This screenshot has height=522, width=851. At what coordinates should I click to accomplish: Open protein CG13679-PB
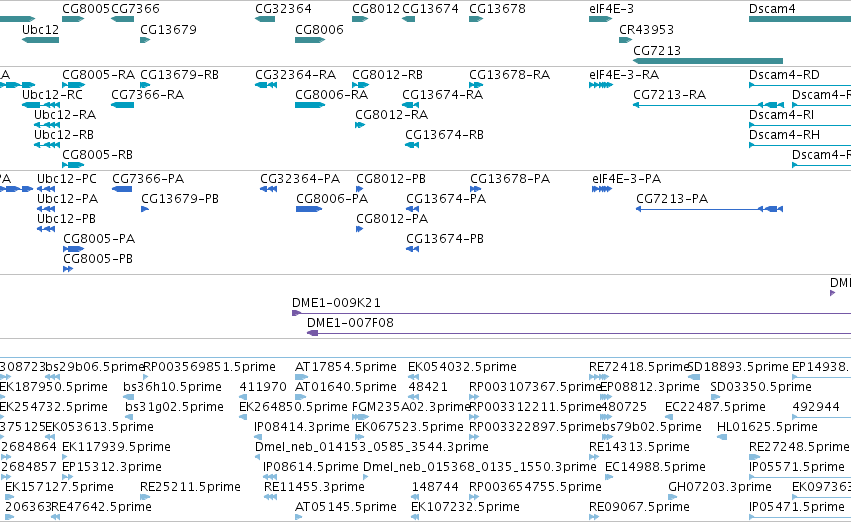[145, 209]
